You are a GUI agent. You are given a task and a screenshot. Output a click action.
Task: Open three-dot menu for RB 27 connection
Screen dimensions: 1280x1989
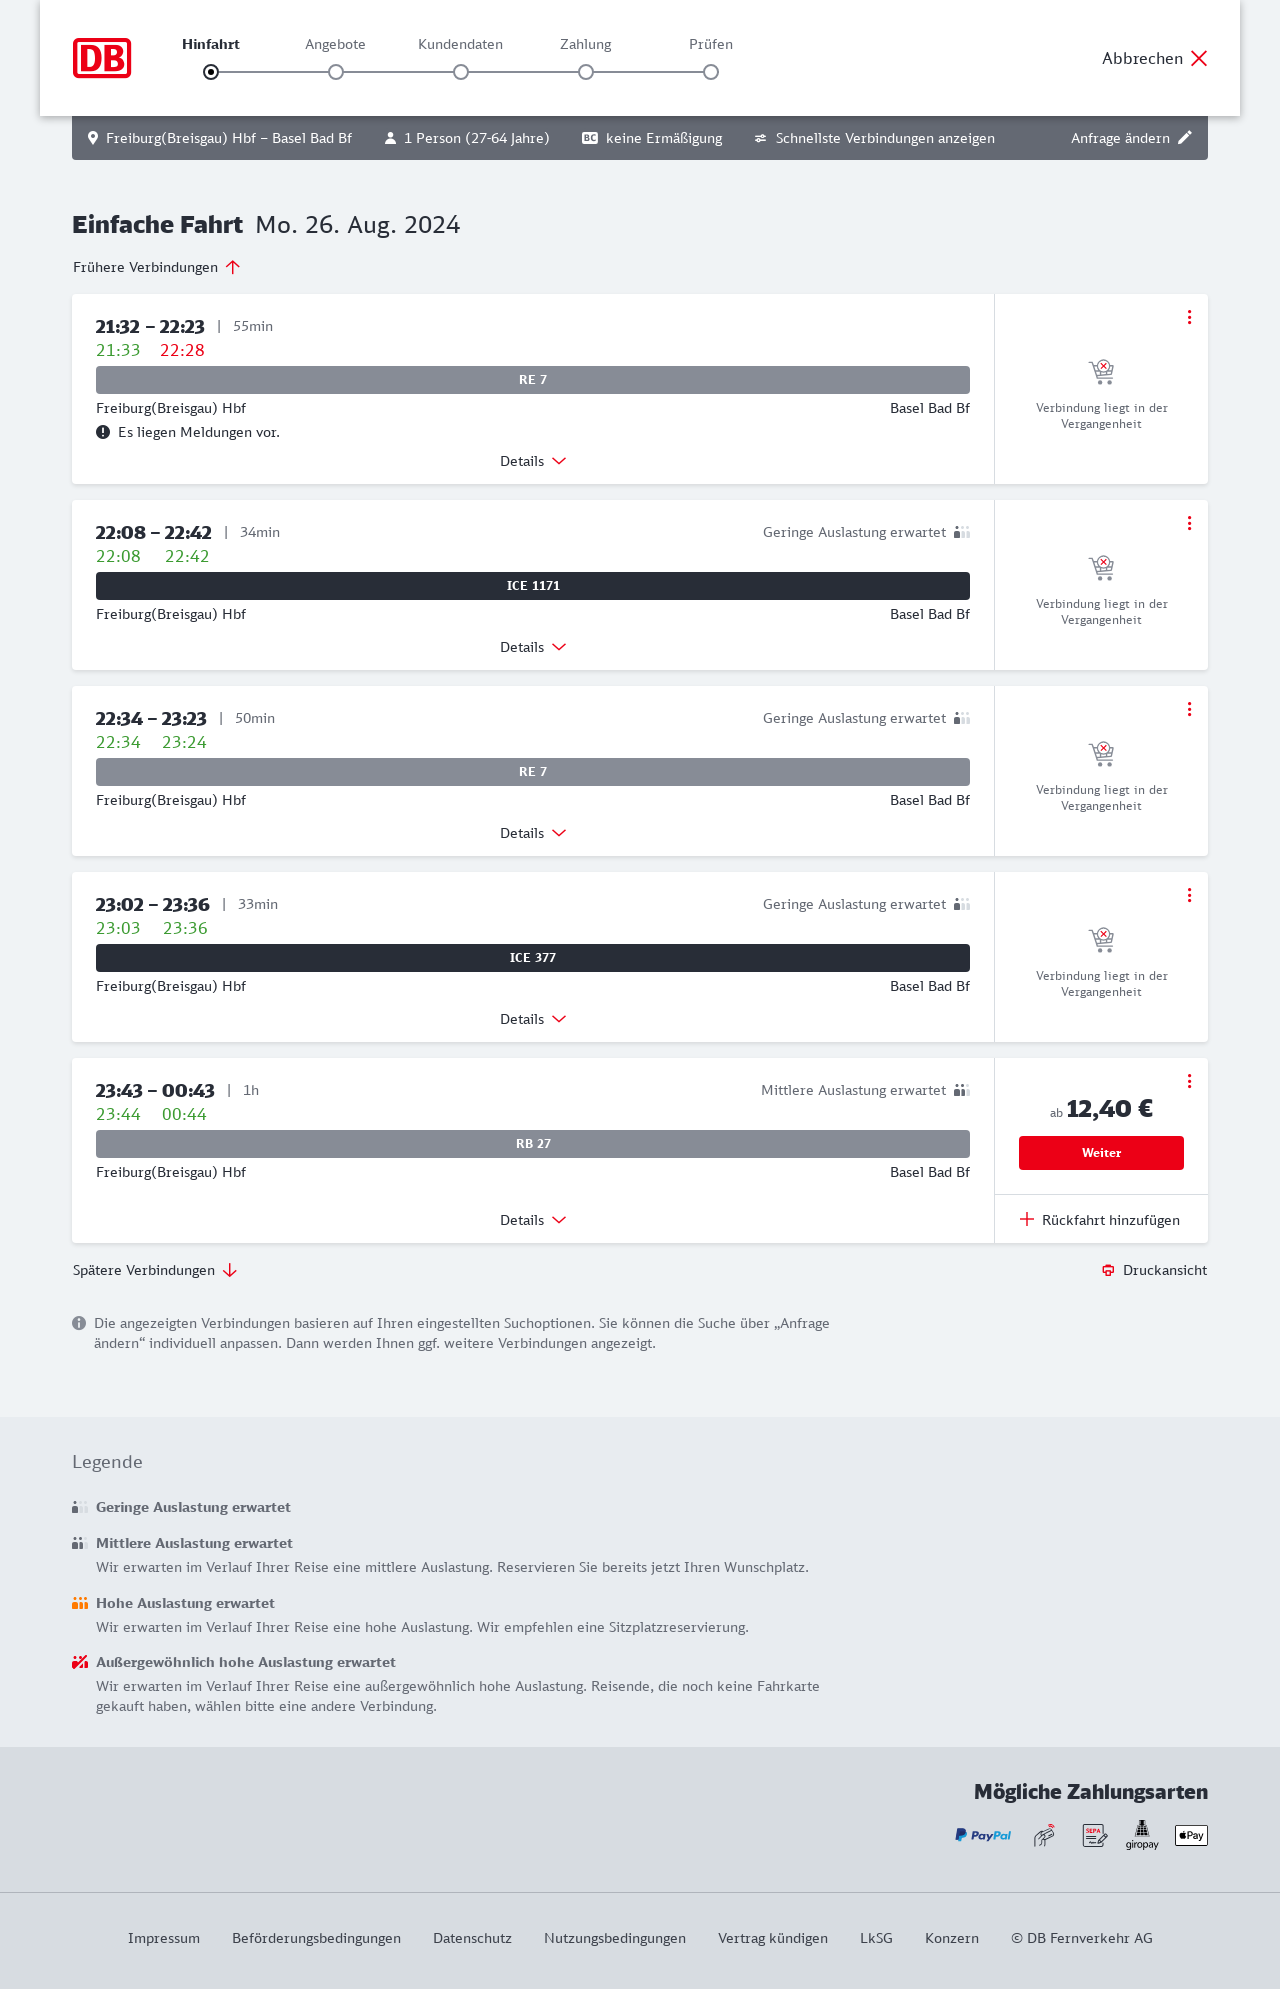coord(1189,1081)
